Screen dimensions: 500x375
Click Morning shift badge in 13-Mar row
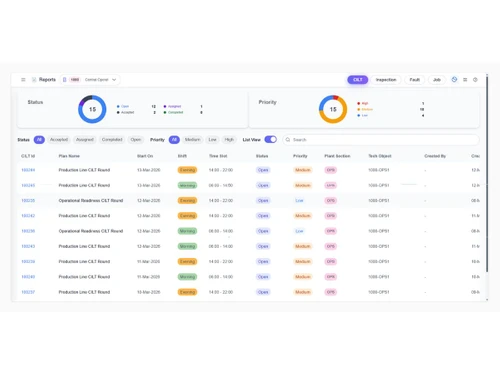187,185
